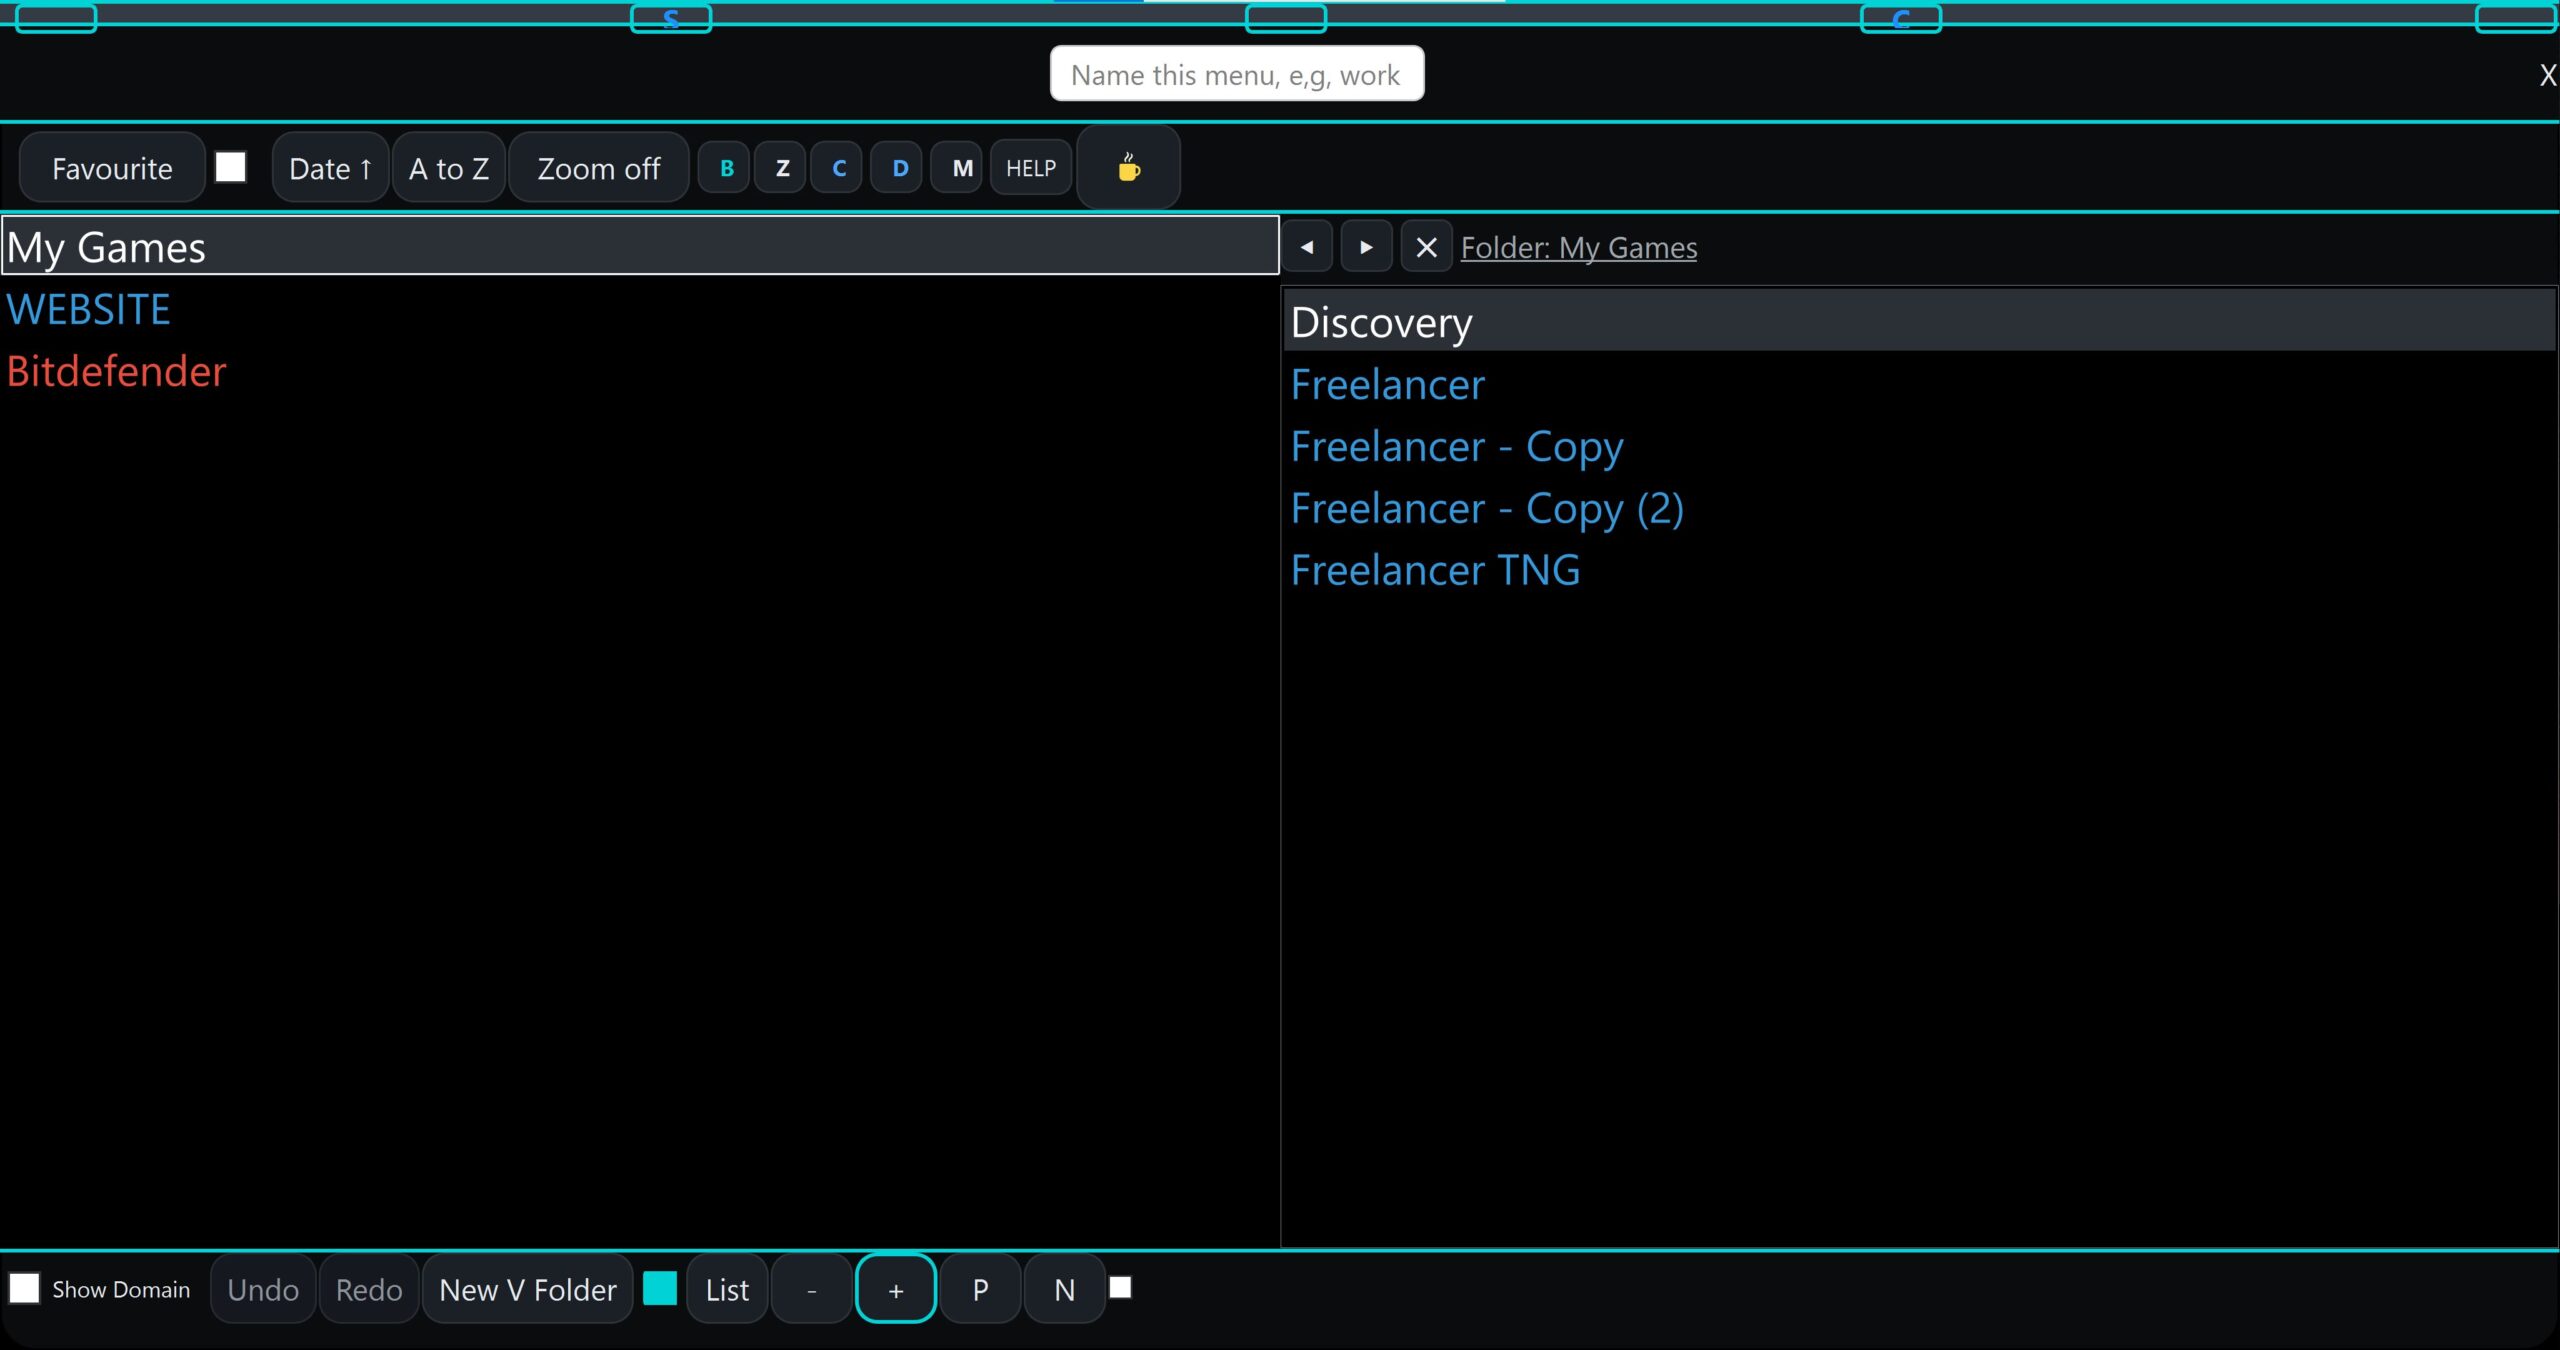Close the My Games folder panel
Screen dimensions: 2560x1350
click(1426, 247)
